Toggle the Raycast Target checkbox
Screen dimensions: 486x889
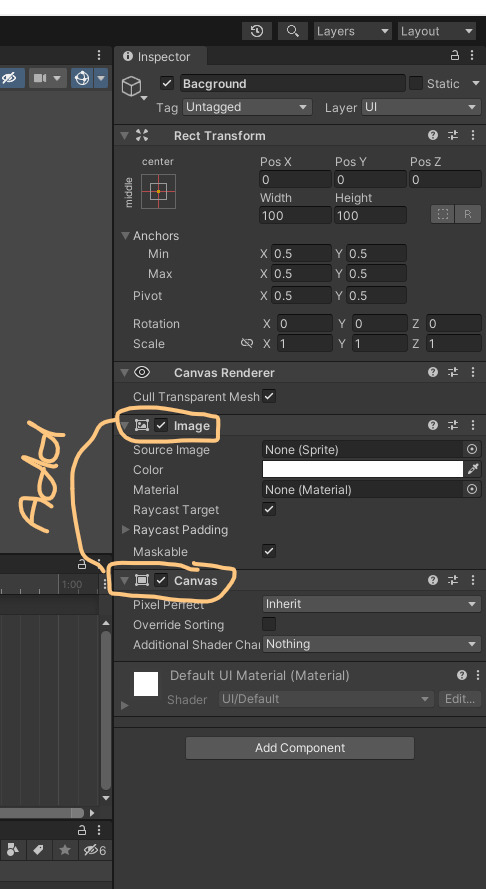269,509
